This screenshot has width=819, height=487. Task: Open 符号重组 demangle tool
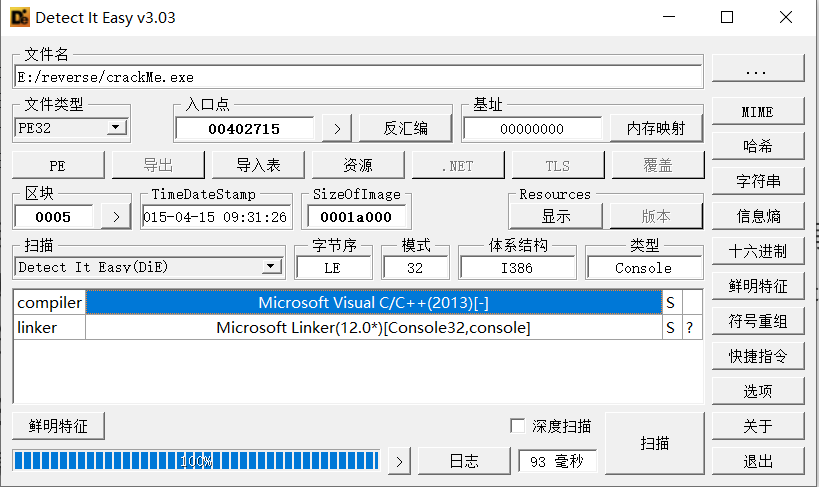(757, 321)
